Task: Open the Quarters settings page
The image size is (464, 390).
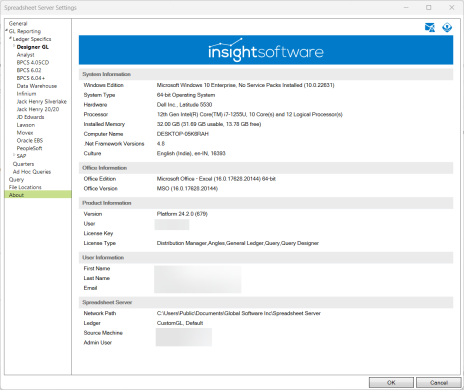Action: 23,164
